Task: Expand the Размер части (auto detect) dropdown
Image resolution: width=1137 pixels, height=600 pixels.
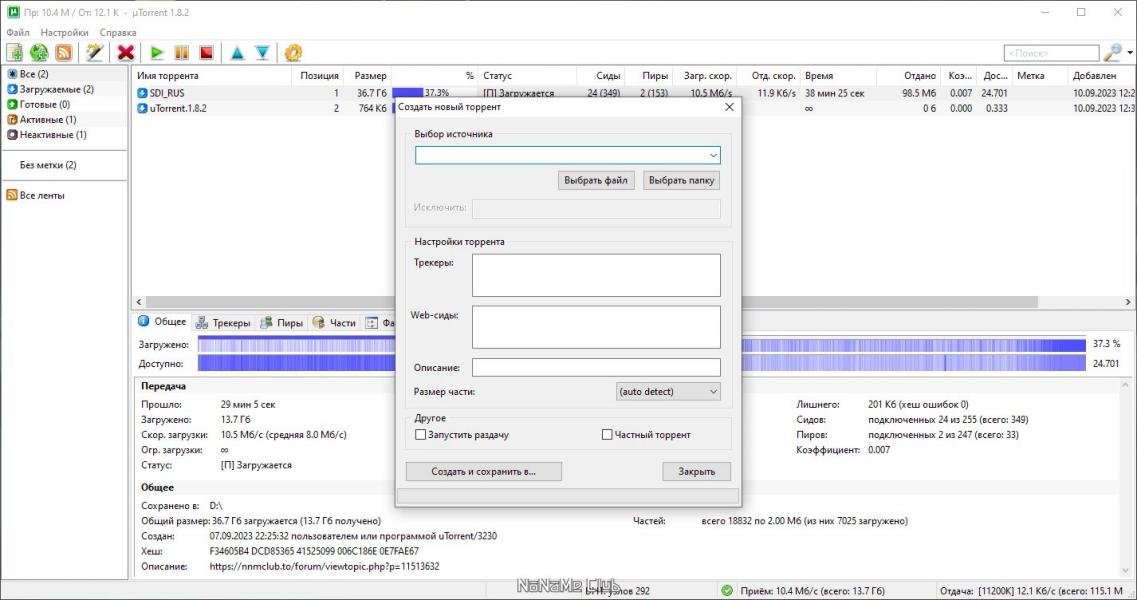Action: click(668, 392)
